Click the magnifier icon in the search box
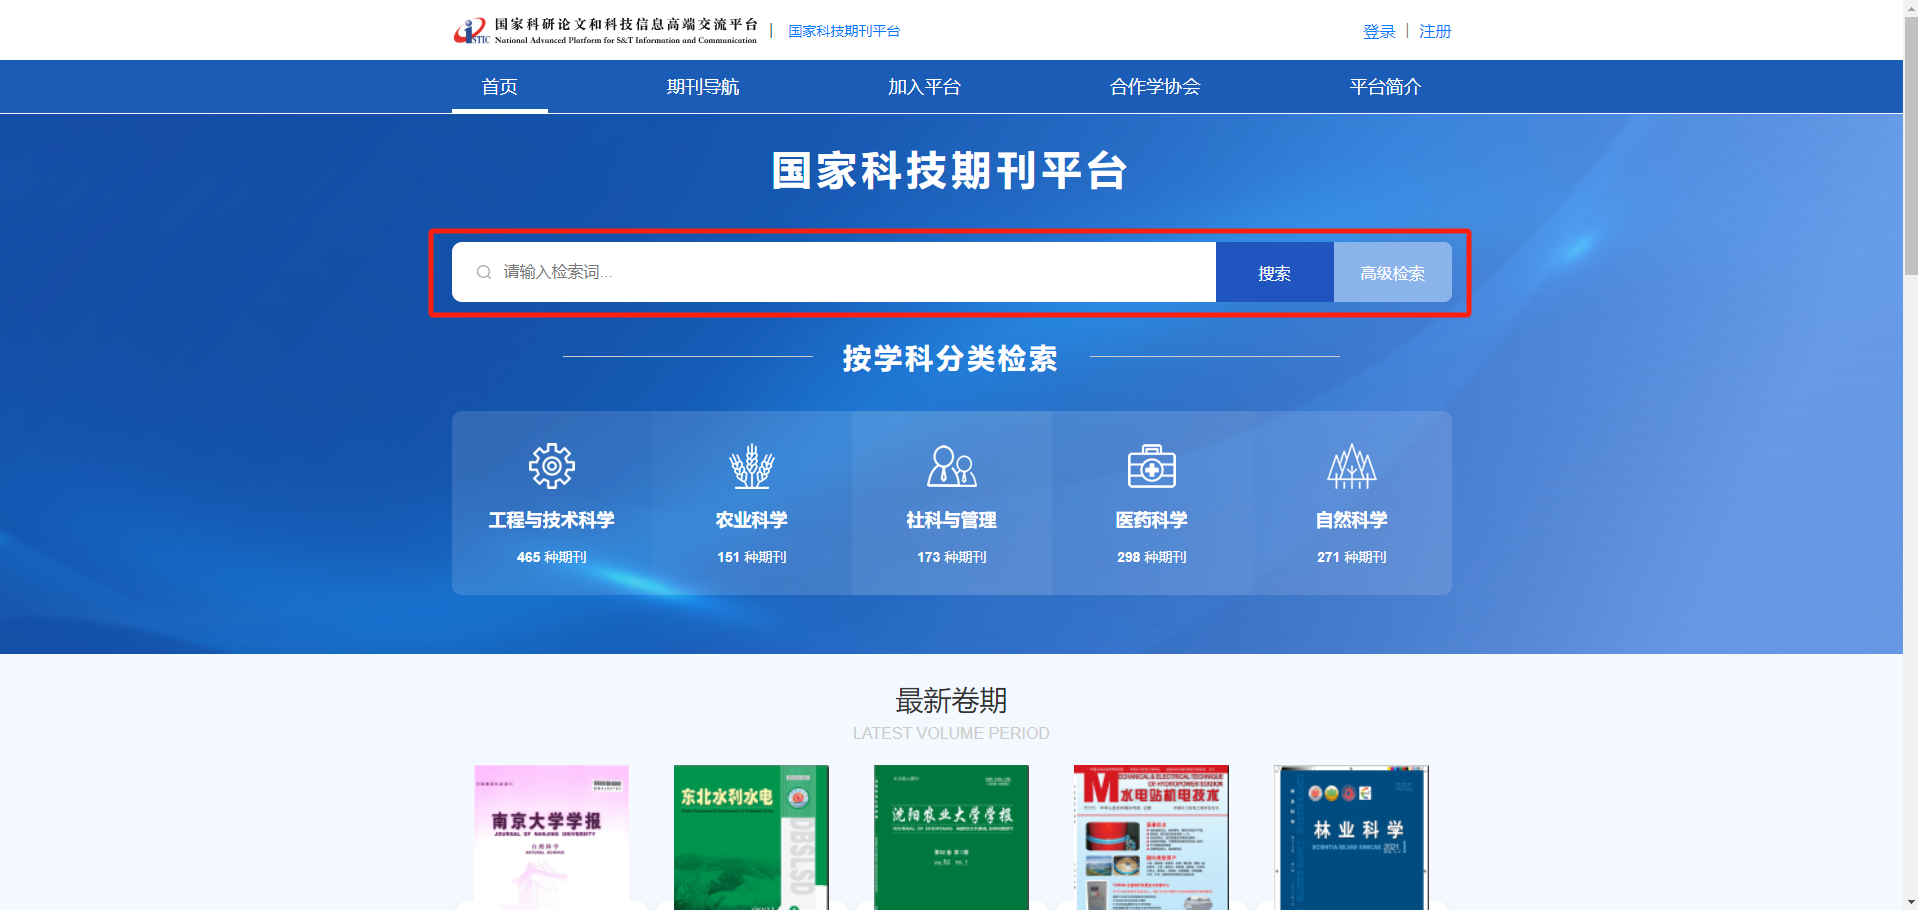The width and height of the screenshot is (1918, 910). pyautogui.click(x=484, y=272)
